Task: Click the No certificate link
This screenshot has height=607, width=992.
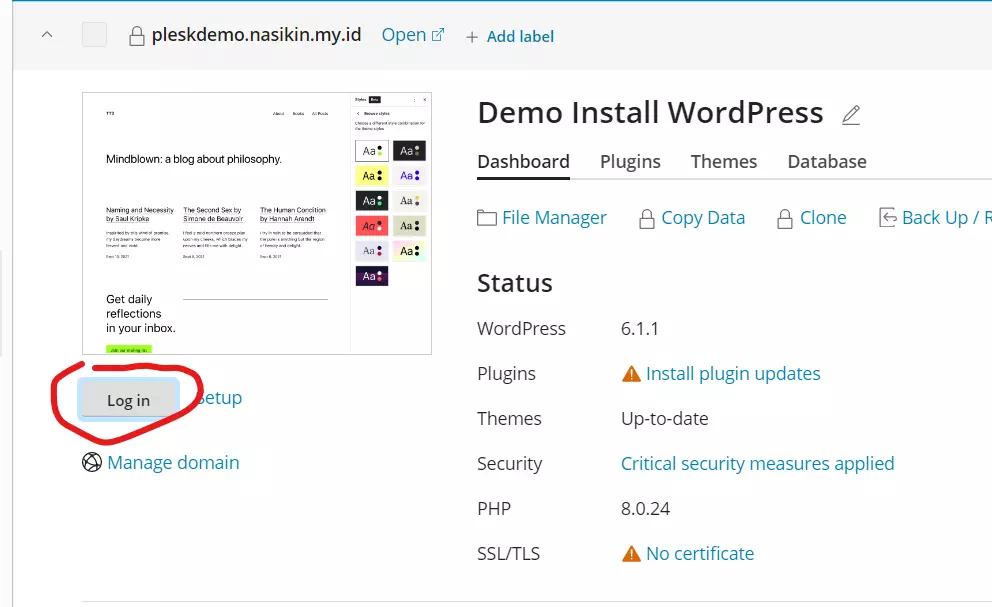Action: coord(700,554)
